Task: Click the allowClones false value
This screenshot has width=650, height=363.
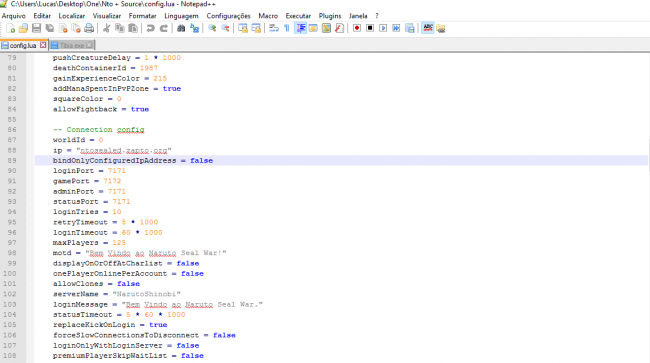Action: (x=128, y=284)
